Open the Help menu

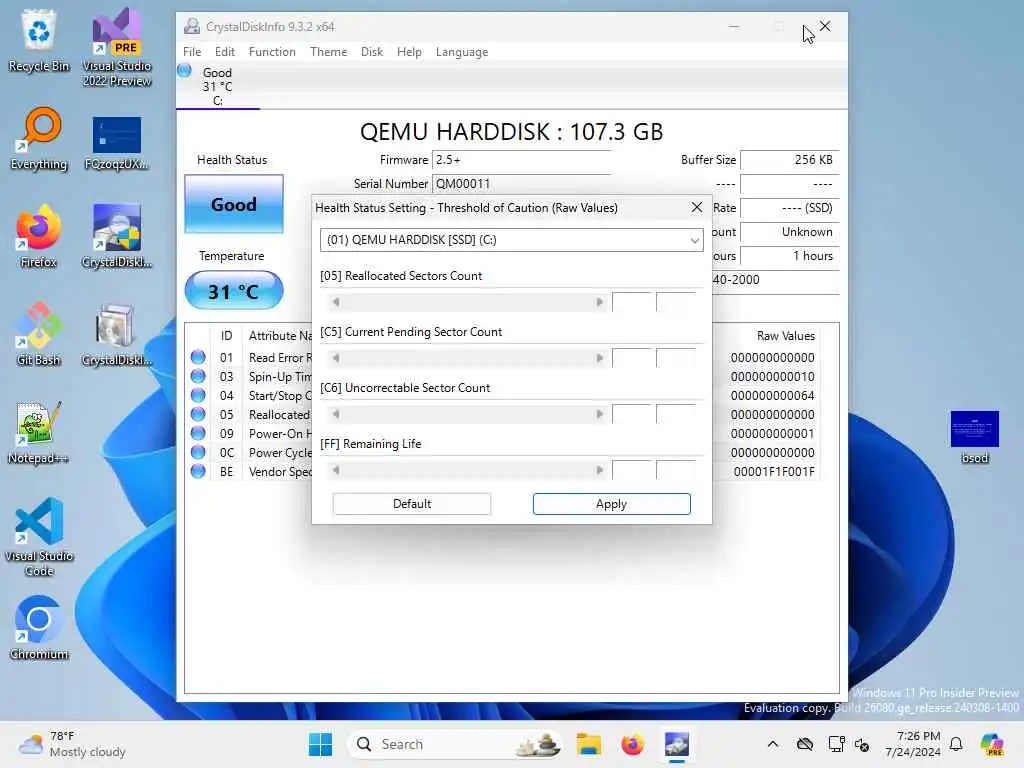click(x=409, y=52)
